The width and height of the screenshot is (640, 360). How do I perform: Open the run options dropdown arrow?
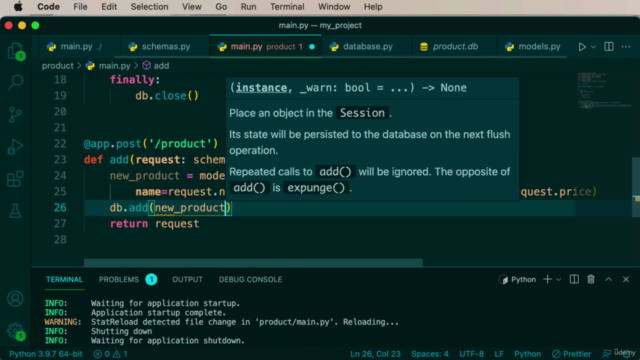pos(593,47)
